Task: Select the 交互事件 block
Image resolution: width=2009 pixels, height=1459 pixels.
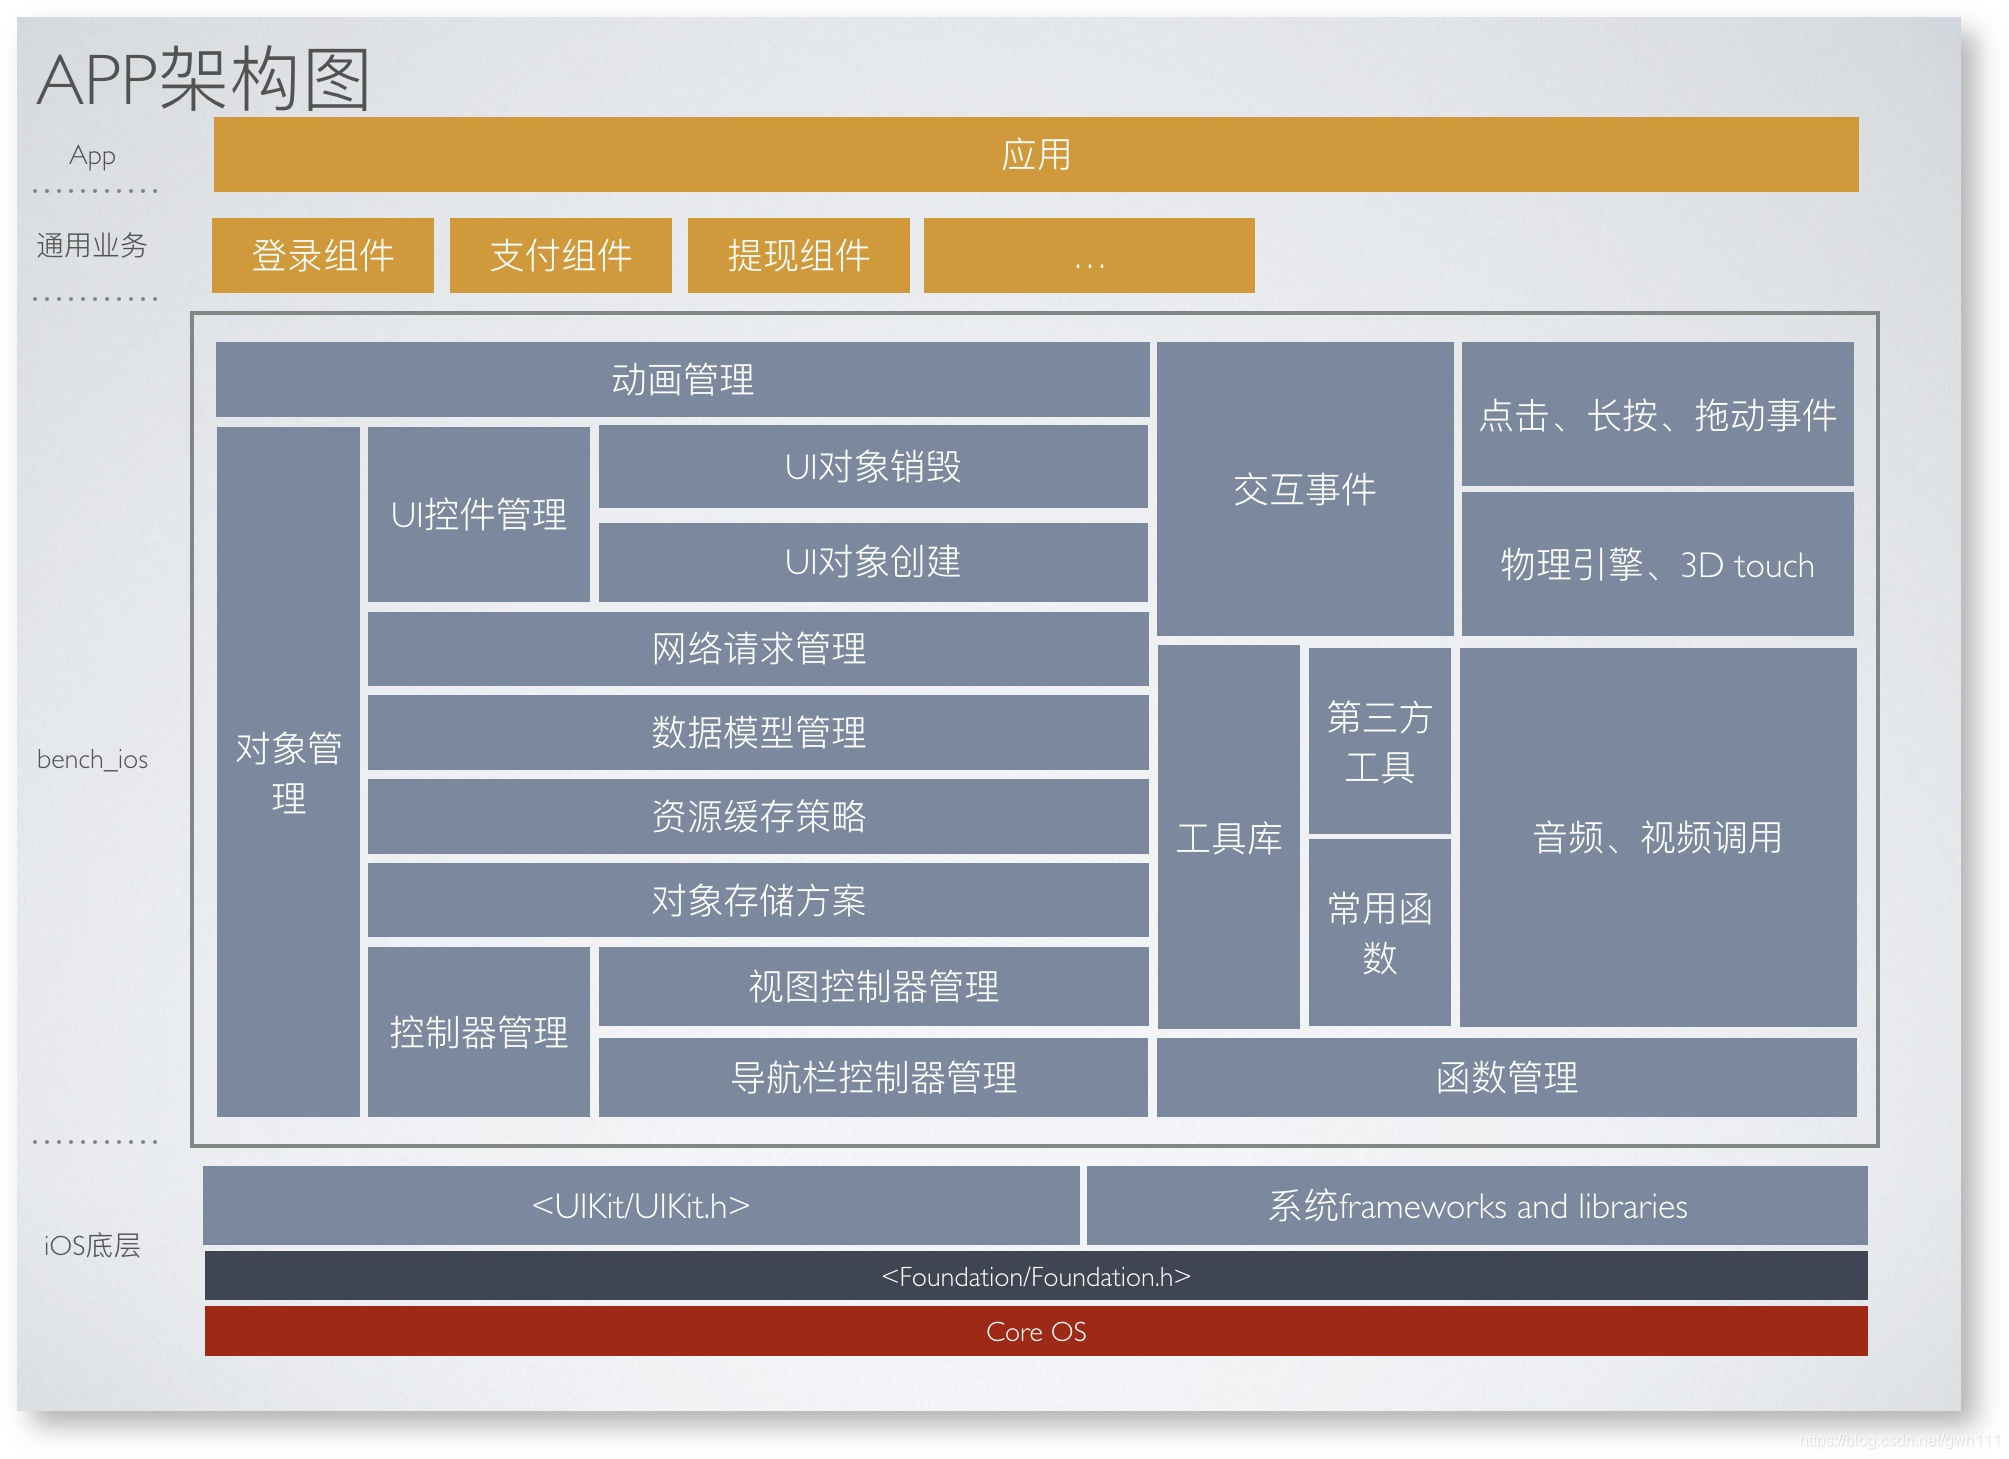Action: tap(1304, 489)
